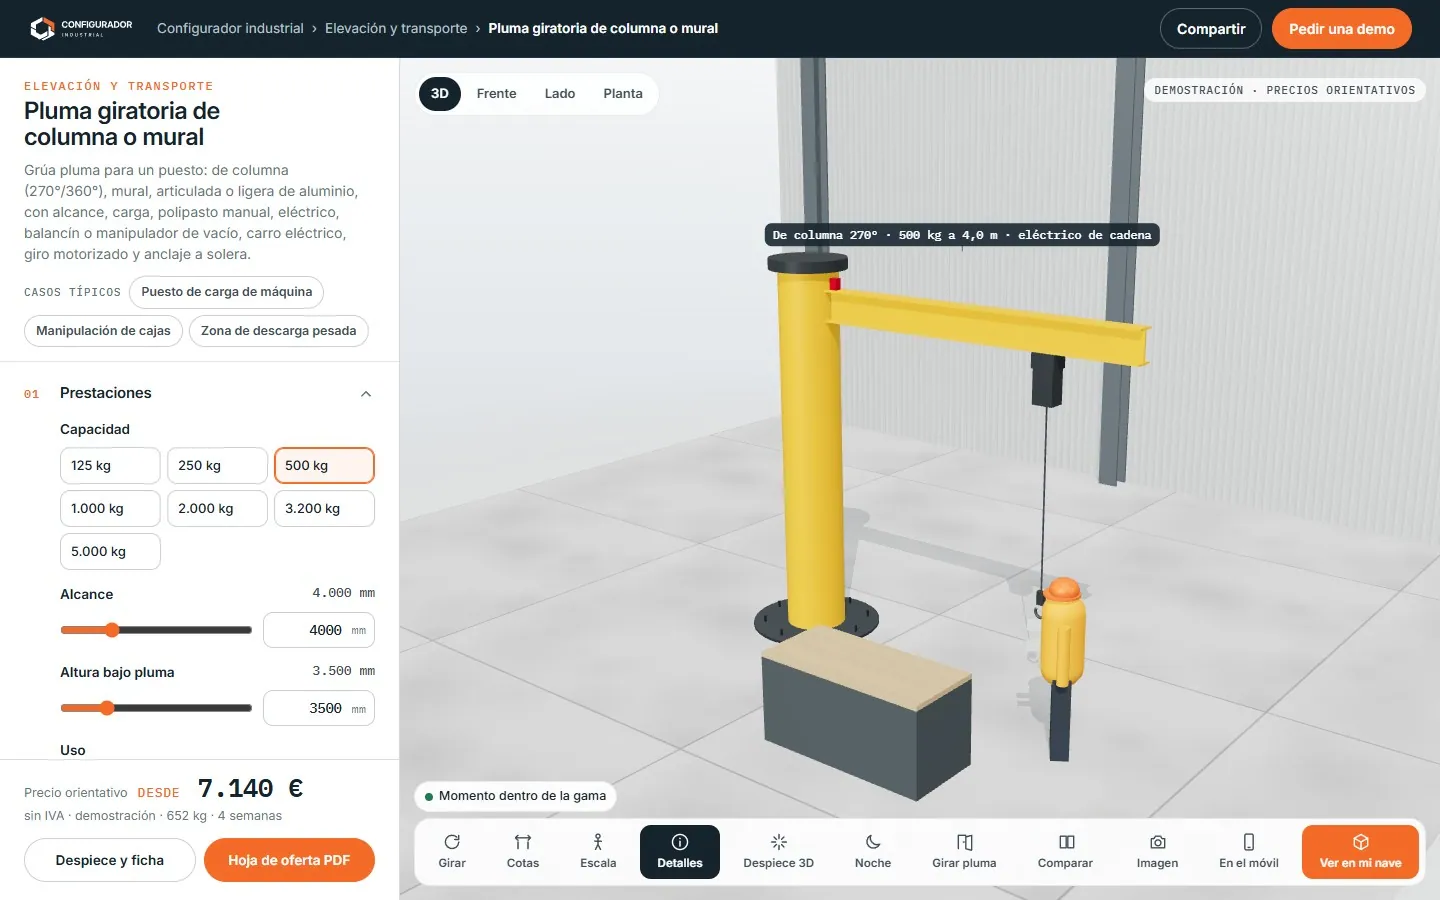Activate the Girar rotate tool

[x=452, y=852]
